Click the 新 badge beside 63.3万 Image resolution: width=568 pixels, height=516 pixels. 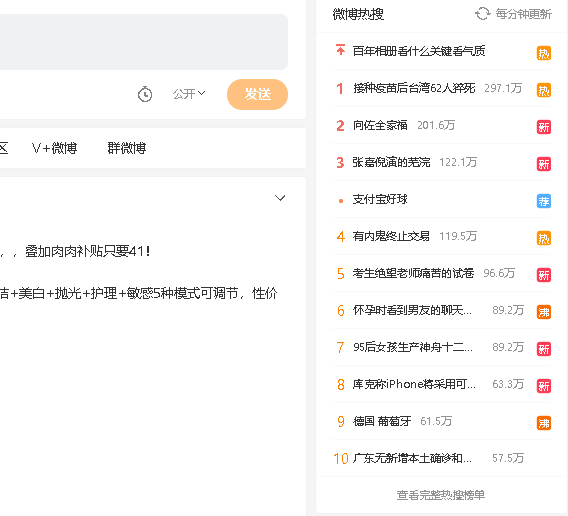pyautogui.click(x=544, y=386)
